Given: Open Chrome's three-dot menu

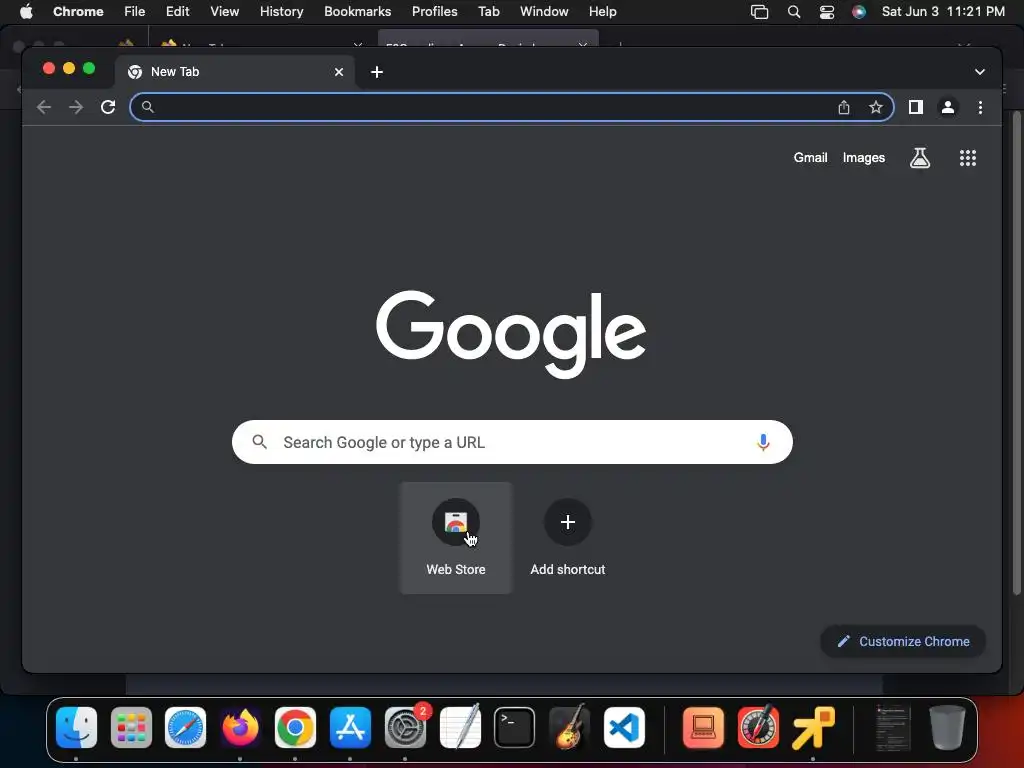Looking at the screenshot, I should click(x=980, y=107).
